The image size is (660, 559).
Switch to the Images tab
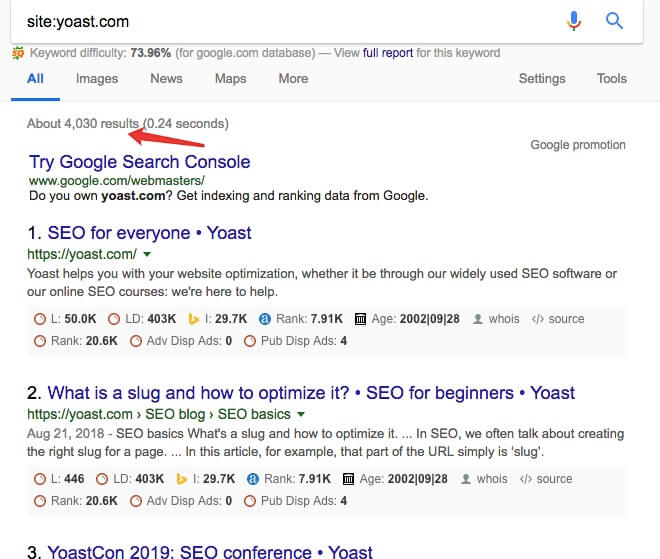pos(97,79)
